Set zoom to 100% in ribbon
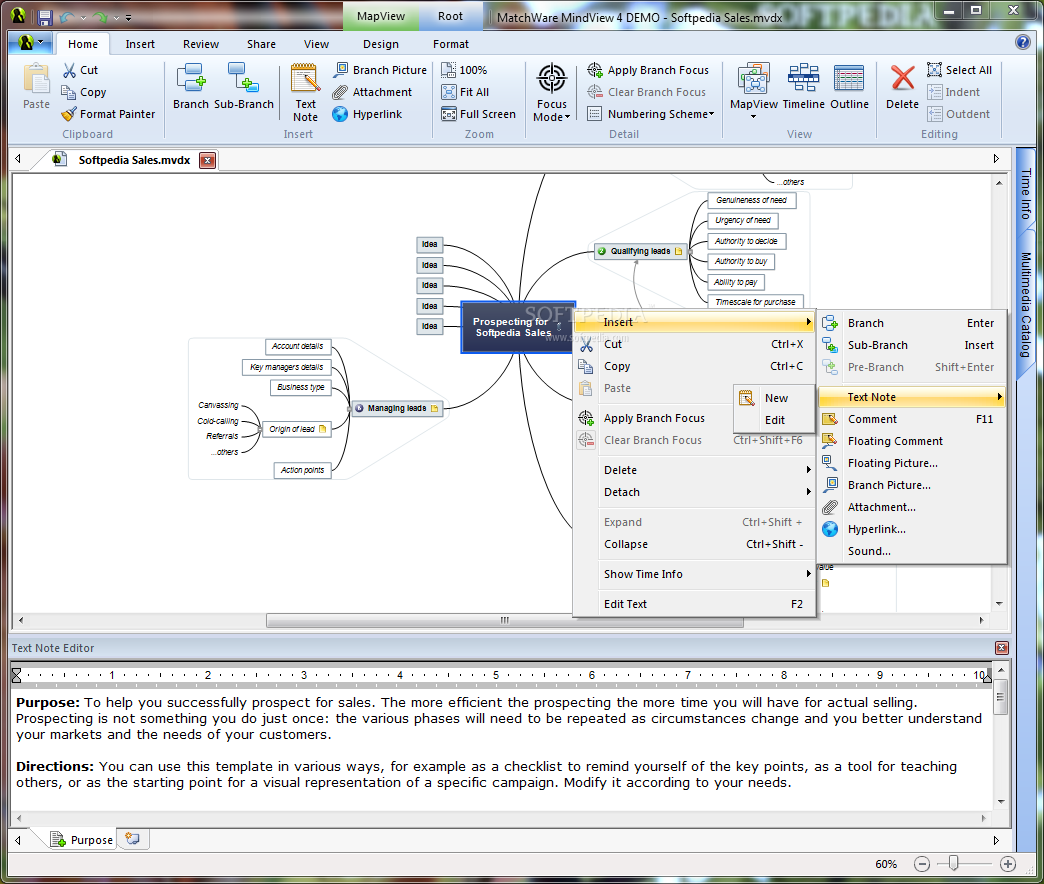 coord(464,70)
